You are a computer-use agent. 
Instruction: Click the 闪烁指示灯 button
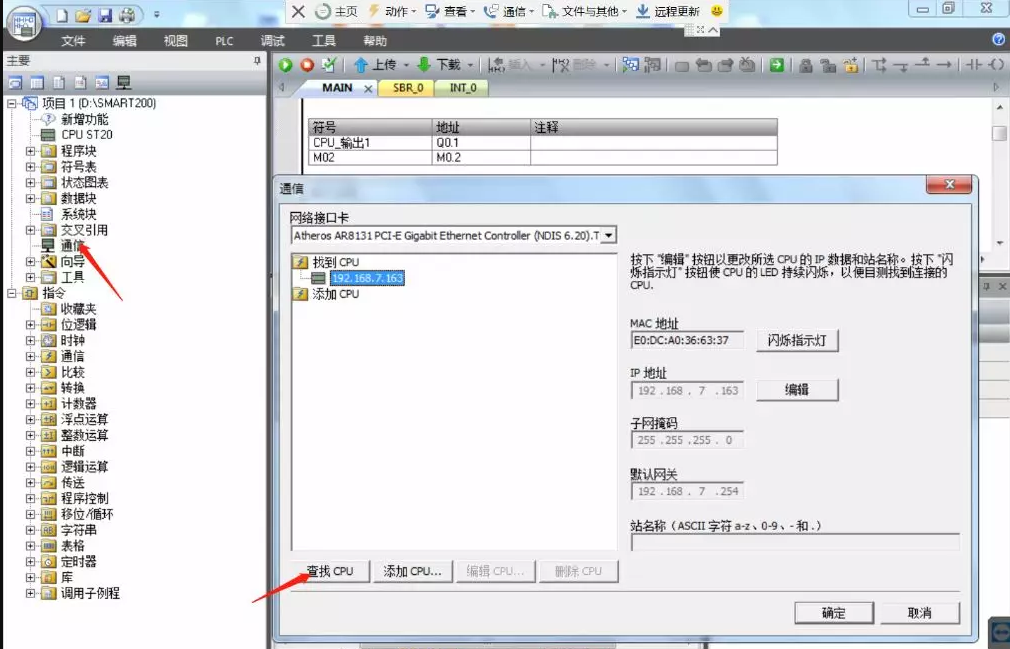pyautogui.click(x=797, y=340)
